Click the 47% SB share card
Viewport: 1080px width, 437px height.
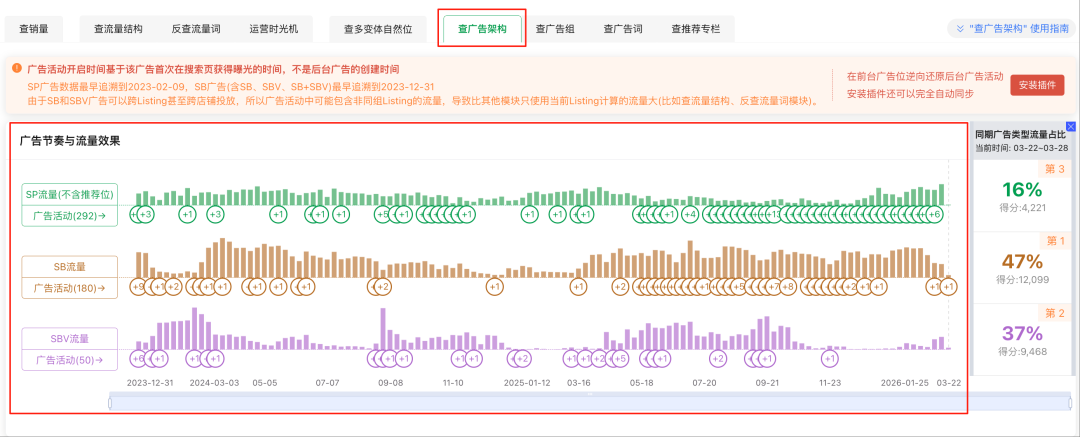1022,268
